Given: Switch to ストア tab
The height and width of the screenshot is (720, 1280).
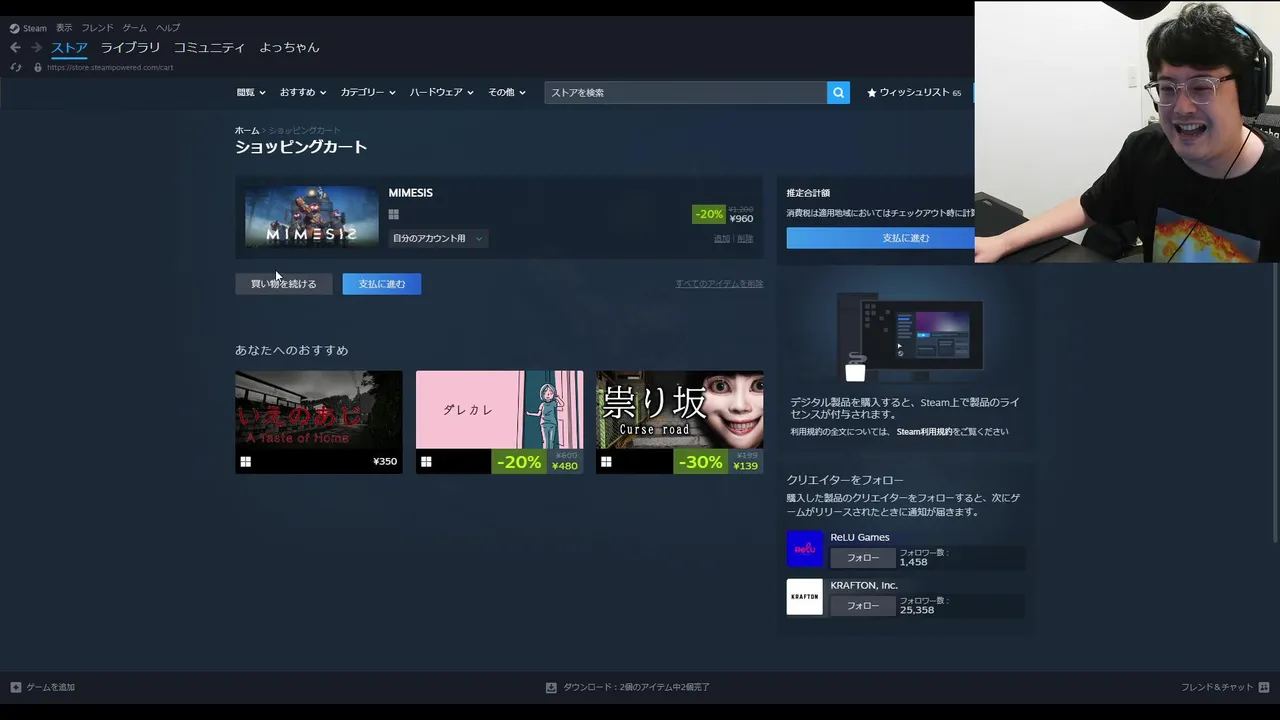Looking at the screenshot, I should pos(69,47).
